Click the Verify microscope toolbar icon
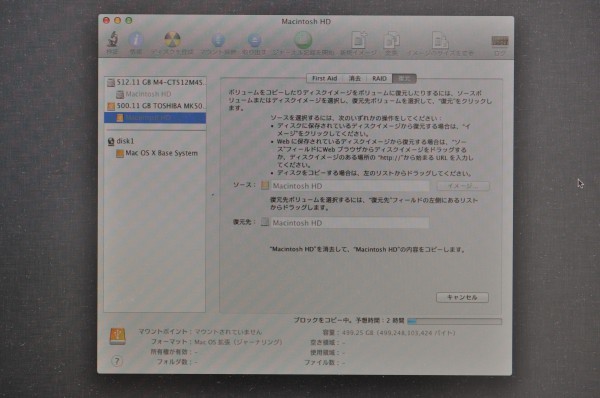The image size is (600, 398). point(112,39)
